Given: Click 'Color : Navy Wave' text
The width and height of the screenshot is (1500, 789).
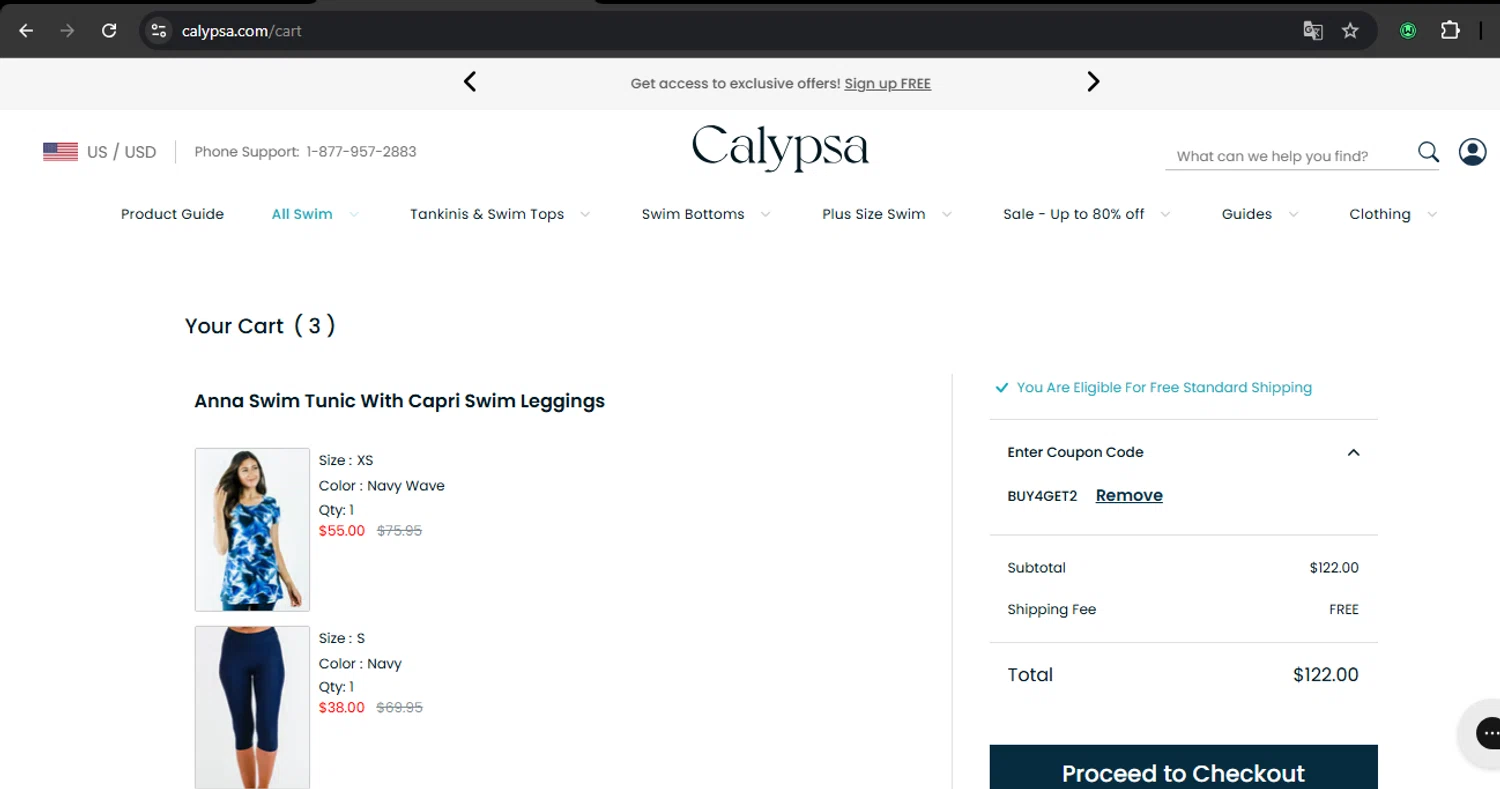Looking at the screenshot, I should point(382,486).
